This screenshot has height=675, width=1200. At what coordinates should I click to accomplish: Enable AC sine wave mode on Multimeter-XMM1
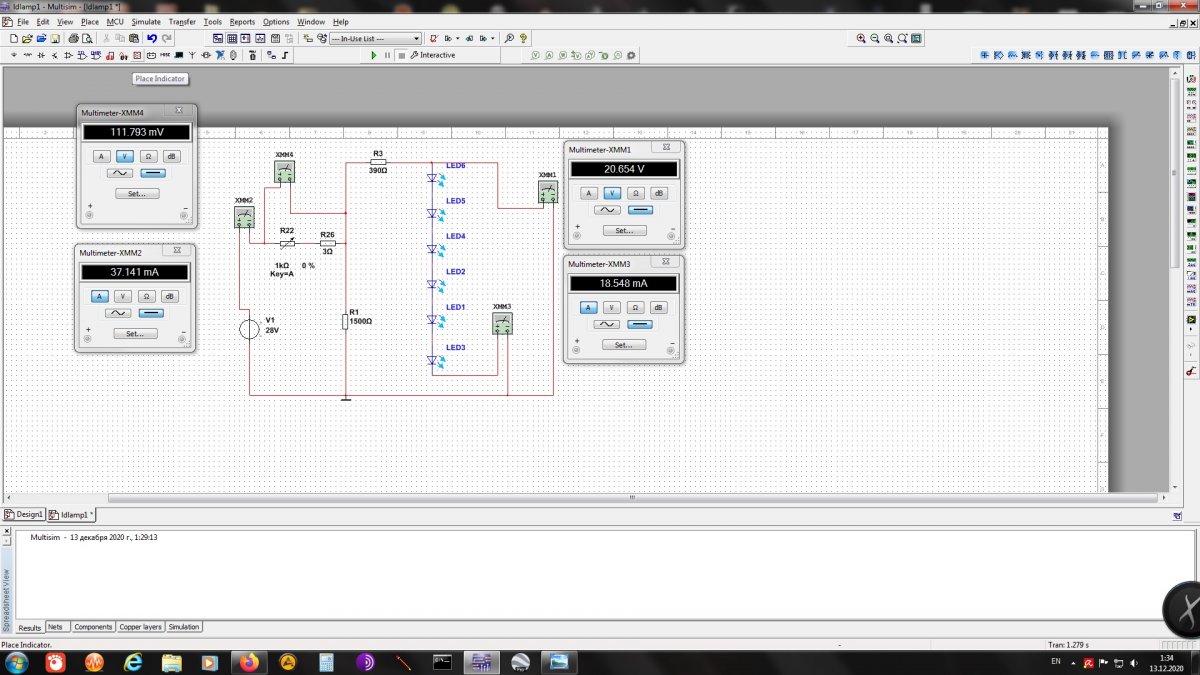[606, 210]
